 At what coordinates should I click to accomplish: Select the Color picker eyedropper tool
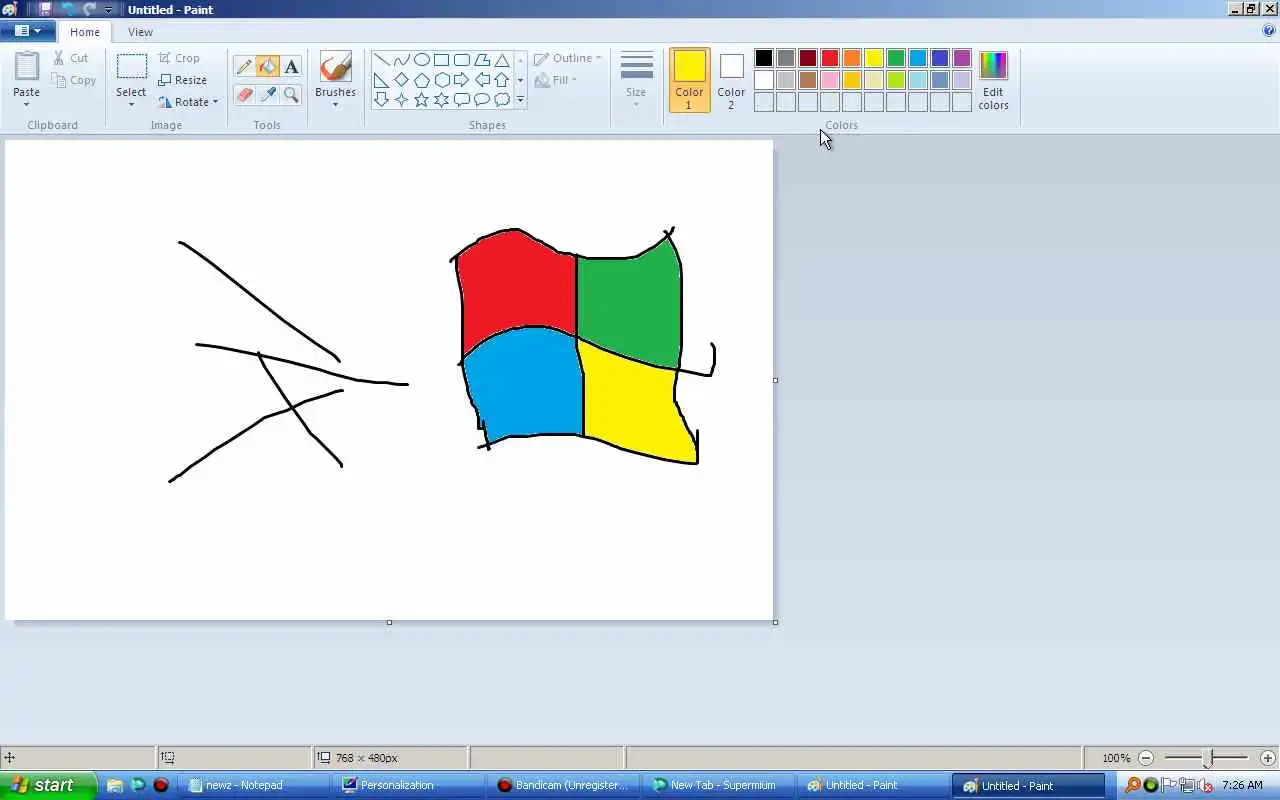pyautogui.click(x=267, y=95)
